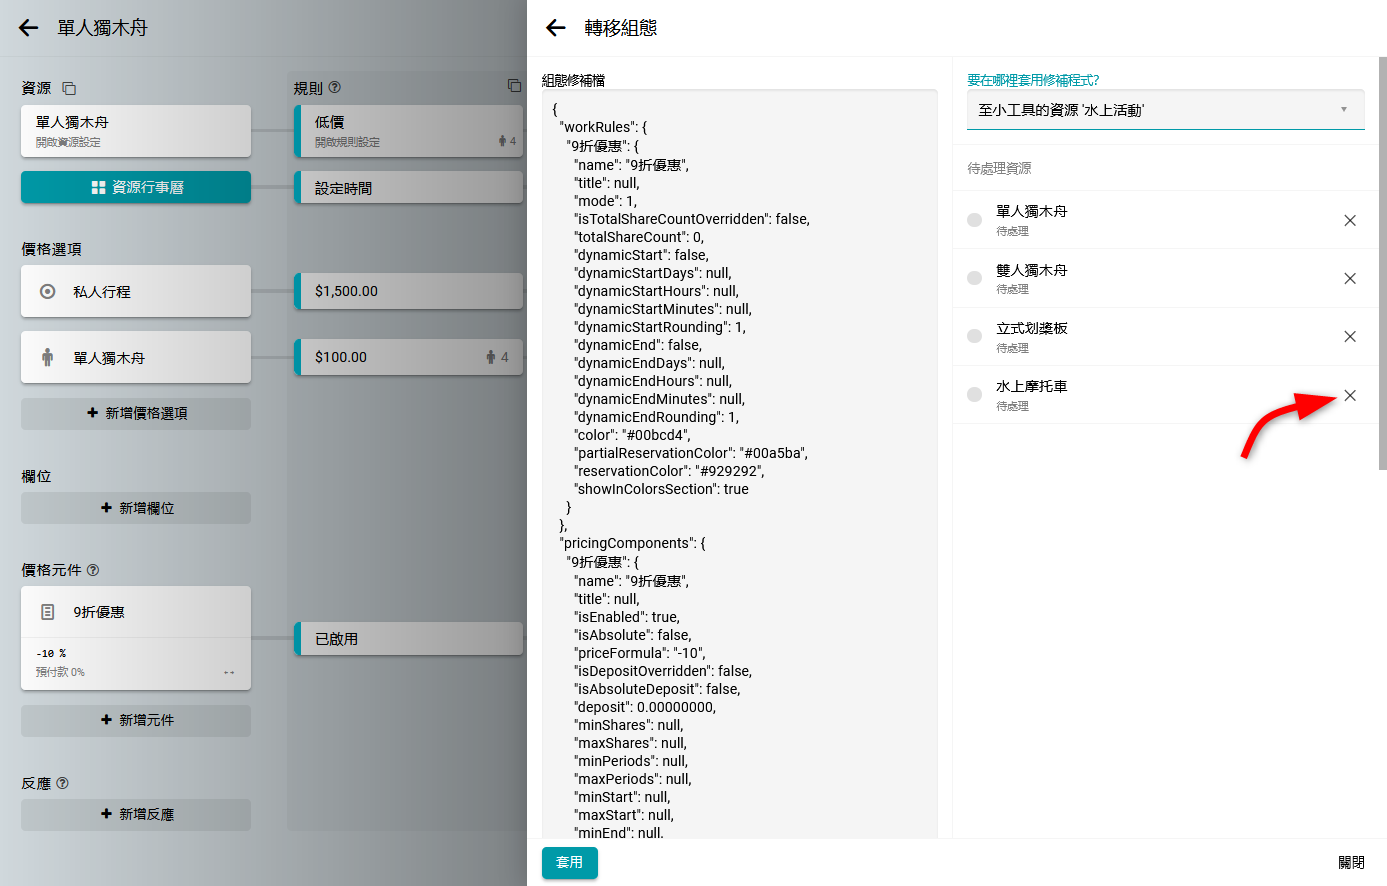
Task: Click the 關閉 close button
Action: 1350,862
